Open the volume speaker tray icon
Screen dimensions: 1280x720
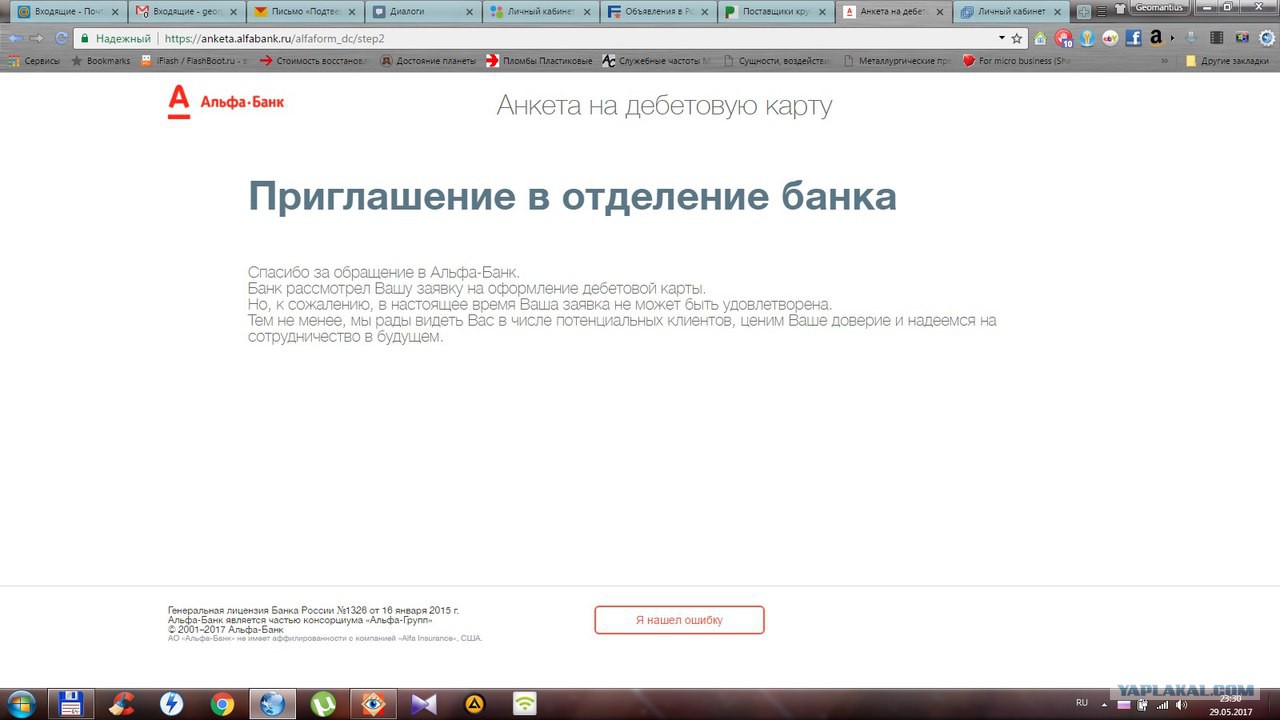(1182, 704)
